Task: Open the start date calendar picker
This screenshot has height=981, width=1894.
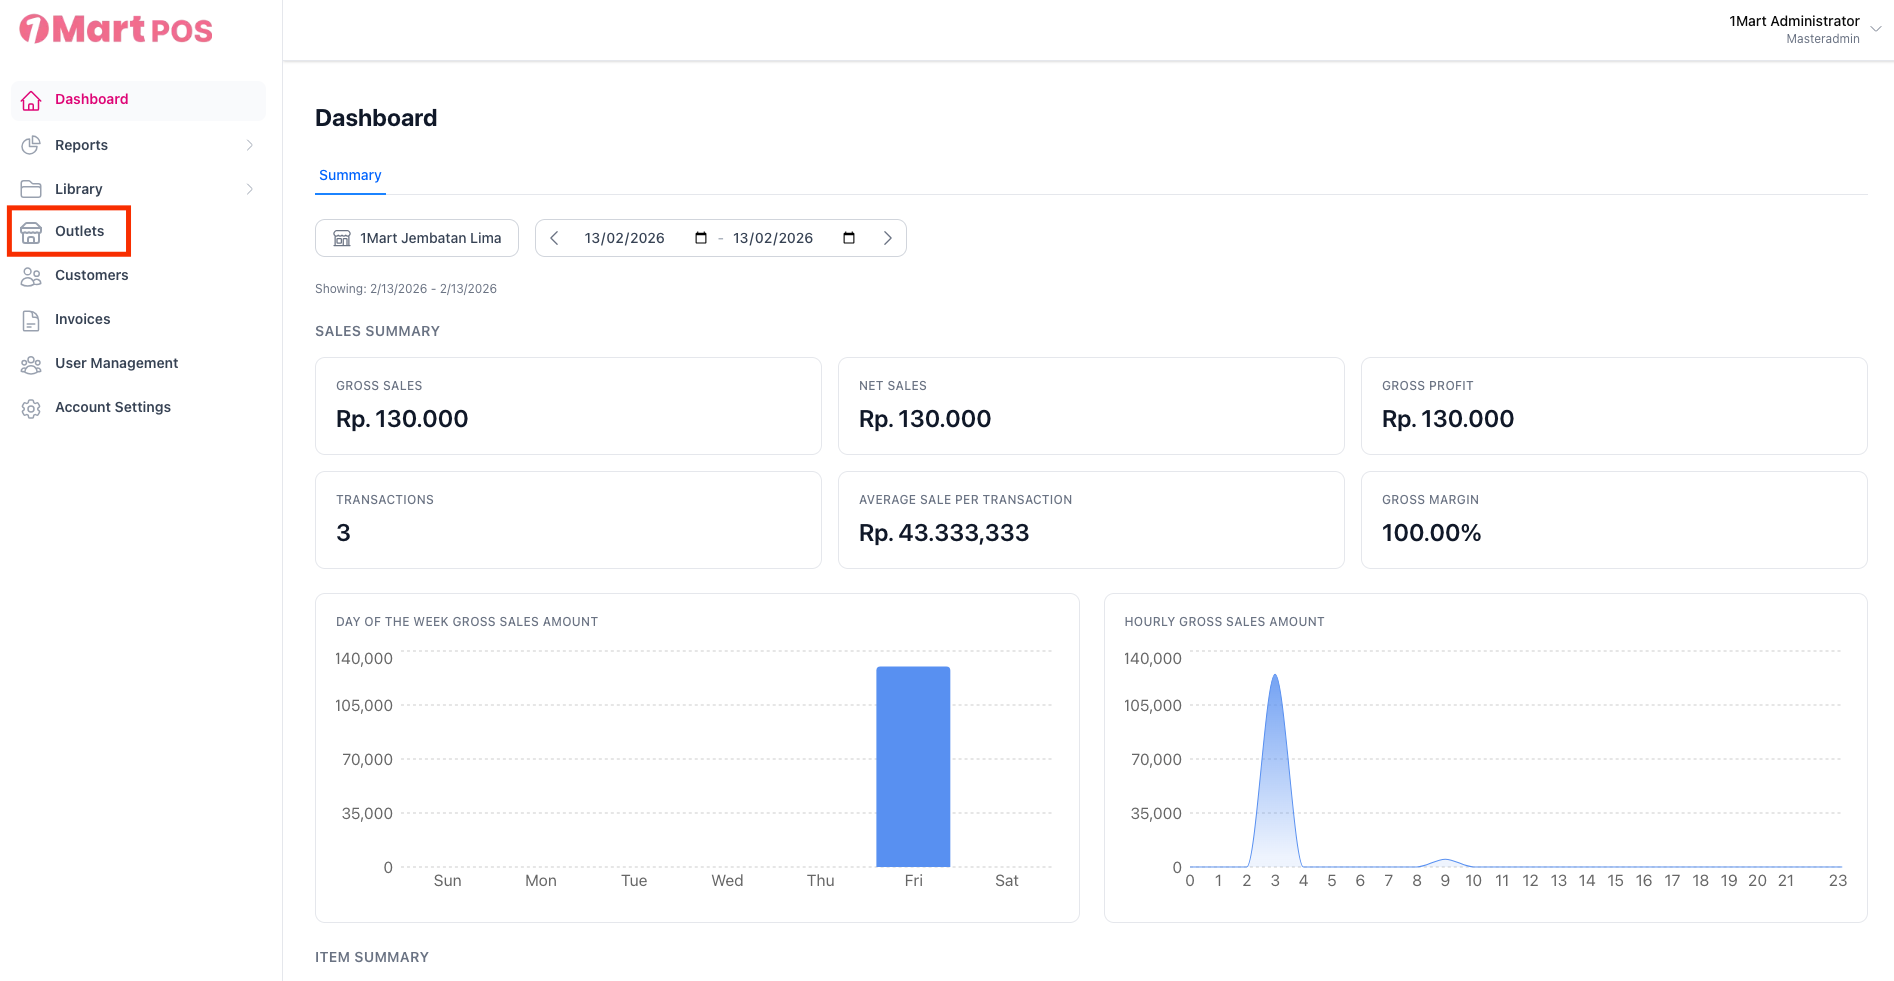Action: (701, 238)
